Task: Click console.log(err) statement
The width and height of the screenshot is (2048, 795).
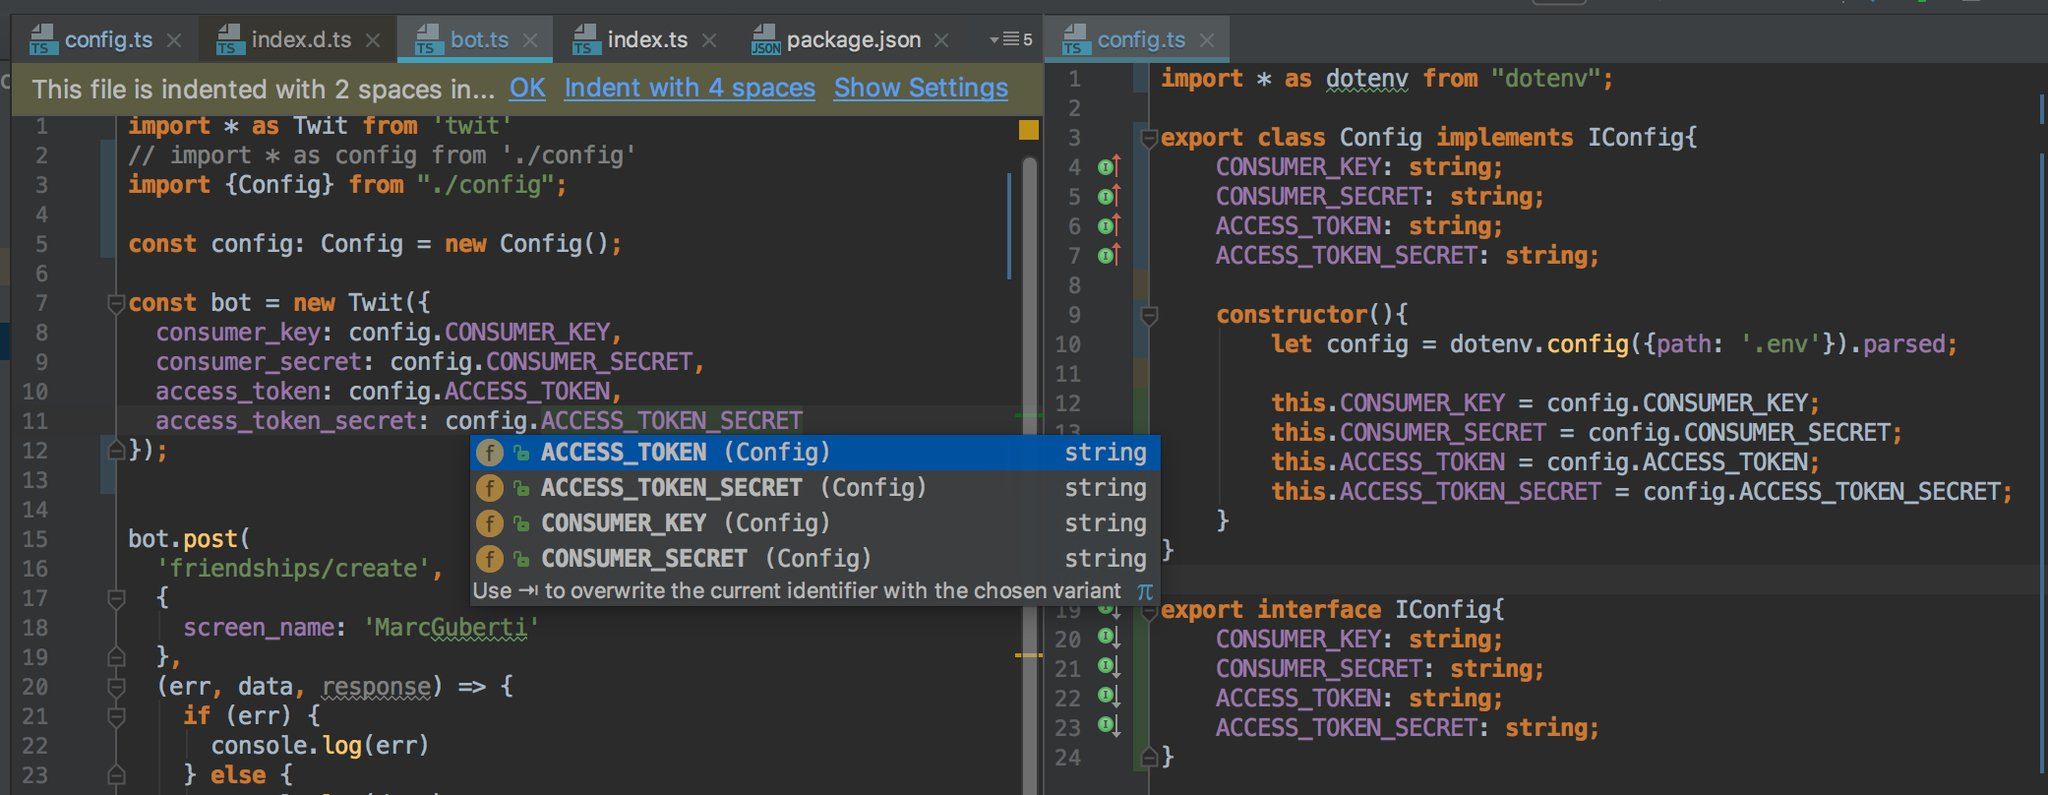Action: point(320,746)
